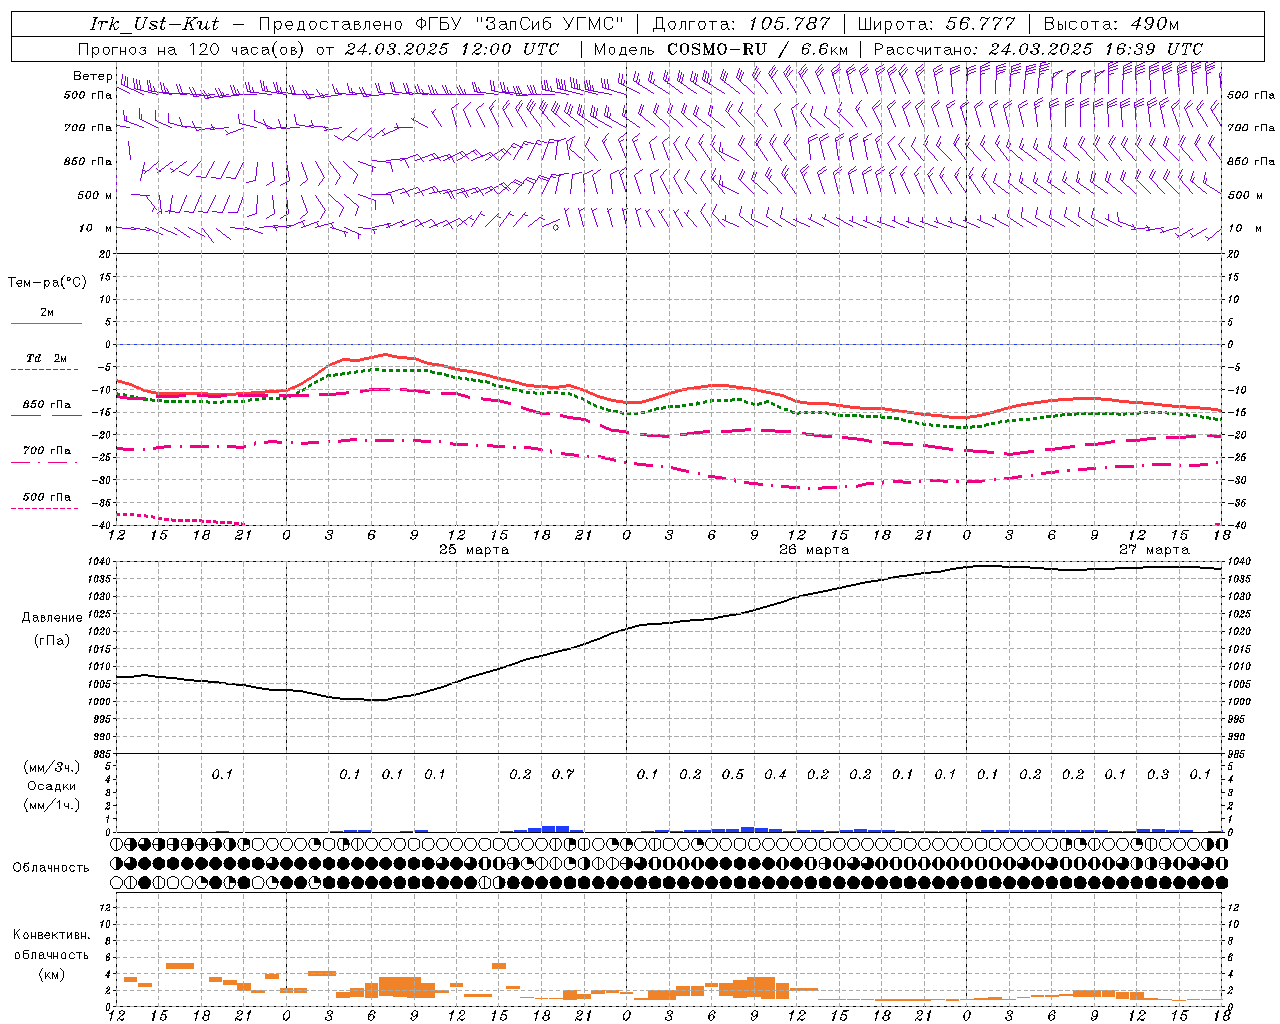Click the "(мм/1ч.)" unit label
Viewport: 1280px width, 1024px height.
(52, 805)
